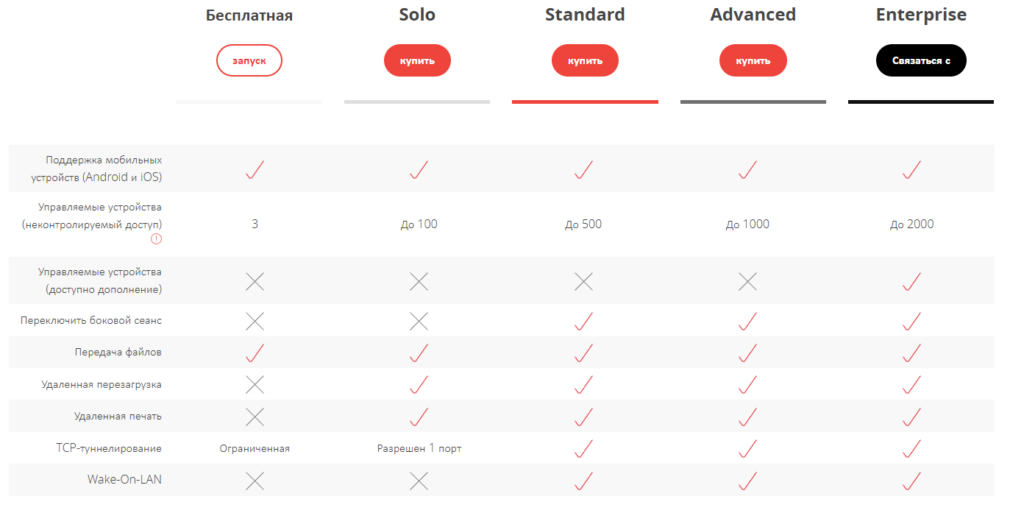Image resolution: width=1024 pixels, height=513 pixels.
Task: Click Enterprise checkmark for add-on managed devices
Action: [911, 282]
